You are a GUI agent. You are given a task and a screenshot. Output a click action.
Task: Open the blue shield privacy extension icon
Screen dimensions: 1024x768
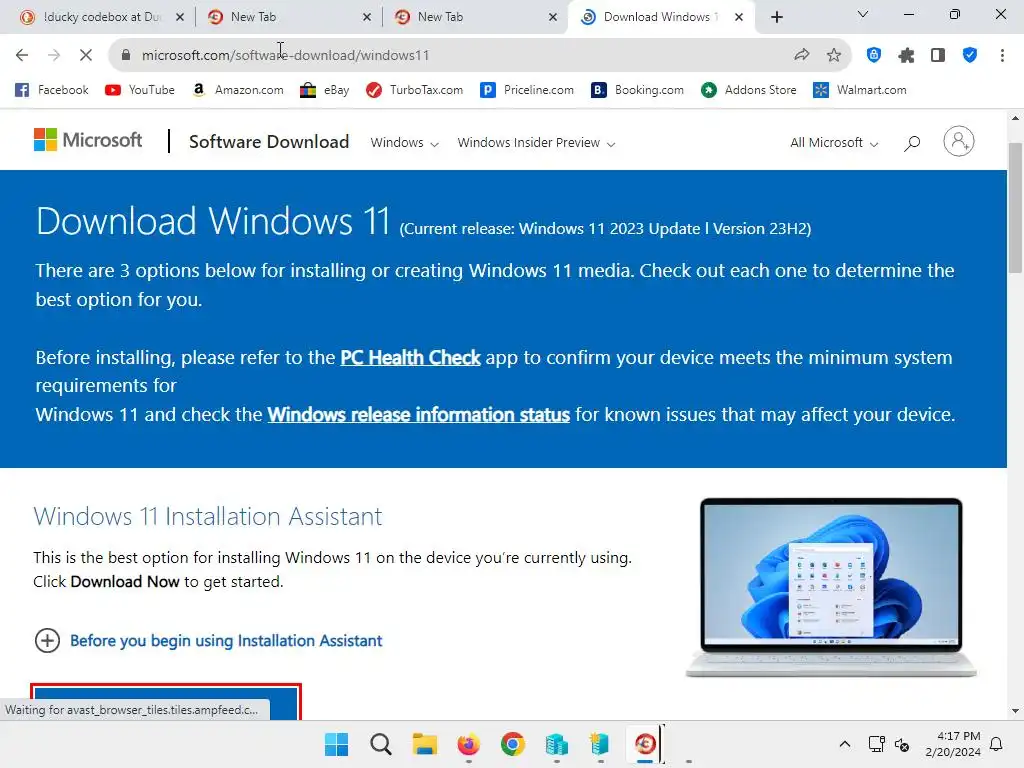(x=874, y=56)
